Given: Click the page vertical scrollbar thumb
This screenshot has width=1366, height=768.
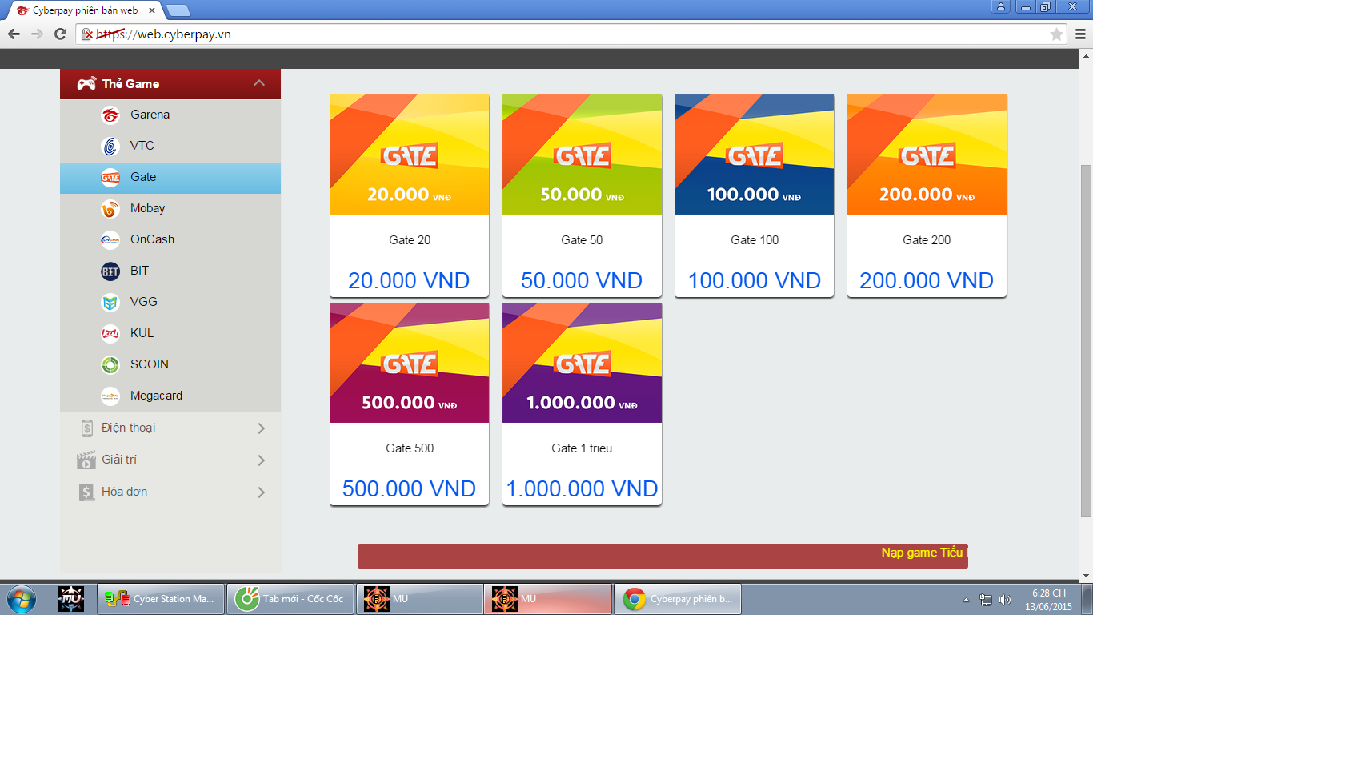Looking at the screenshot, I should tap(1086, 340).
